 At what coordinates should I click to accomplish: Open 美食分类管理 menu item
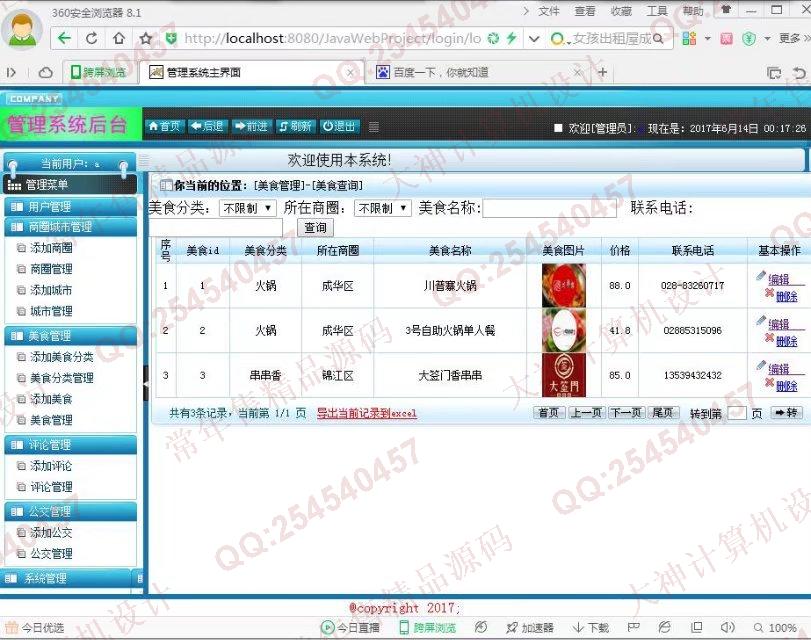62,378
